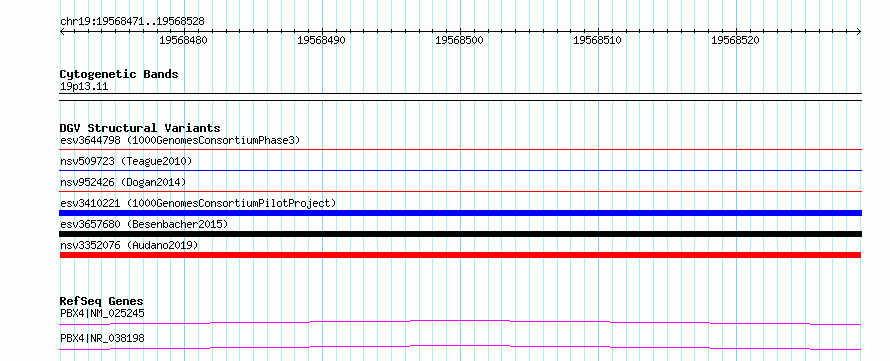
Task: Click the ruler's right arrow end
Action: 859,32
